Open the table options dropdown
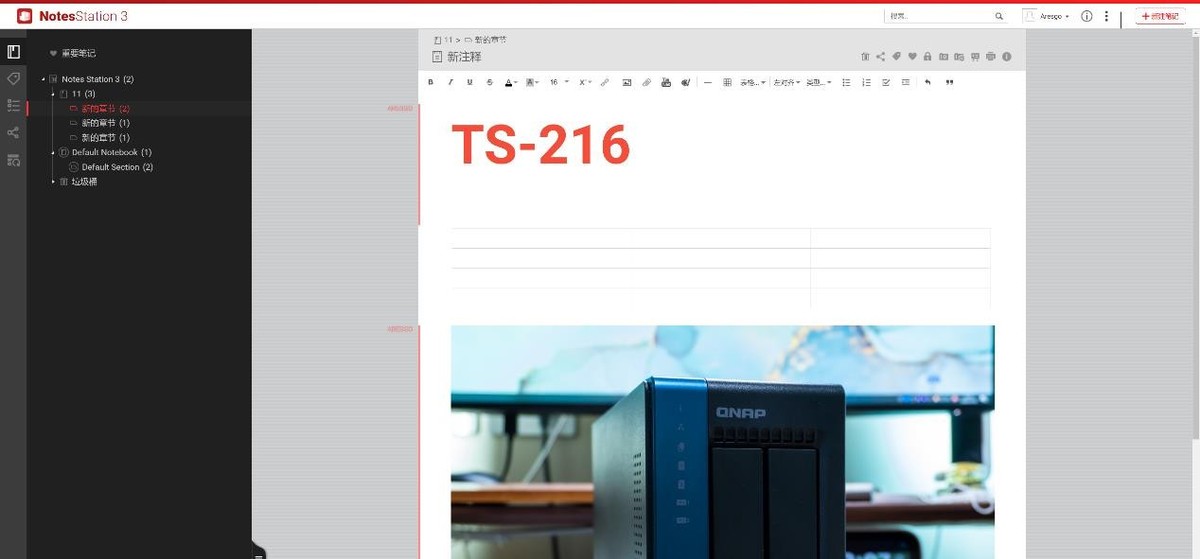Screen dimensions: 1200x559 pyautogui.click(x=752, y=82)
